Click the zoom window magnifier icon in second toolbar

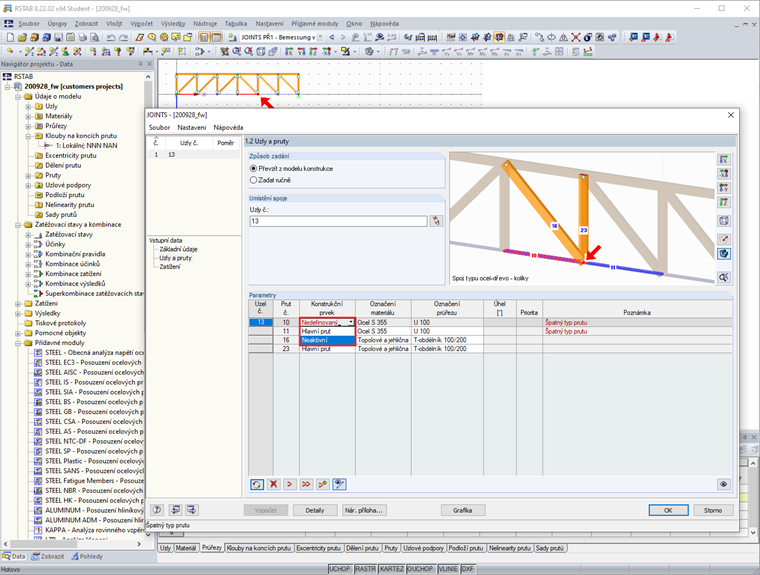coord(237,51)
